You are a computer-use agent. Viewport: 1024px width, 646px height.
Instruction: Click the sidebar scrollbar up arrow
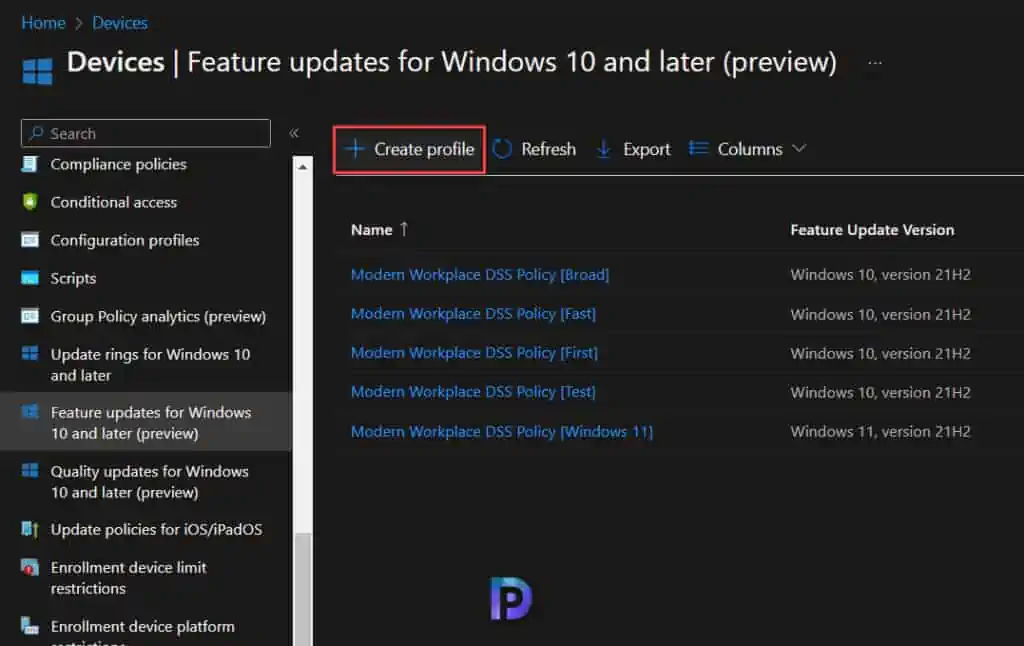(302, 167)
